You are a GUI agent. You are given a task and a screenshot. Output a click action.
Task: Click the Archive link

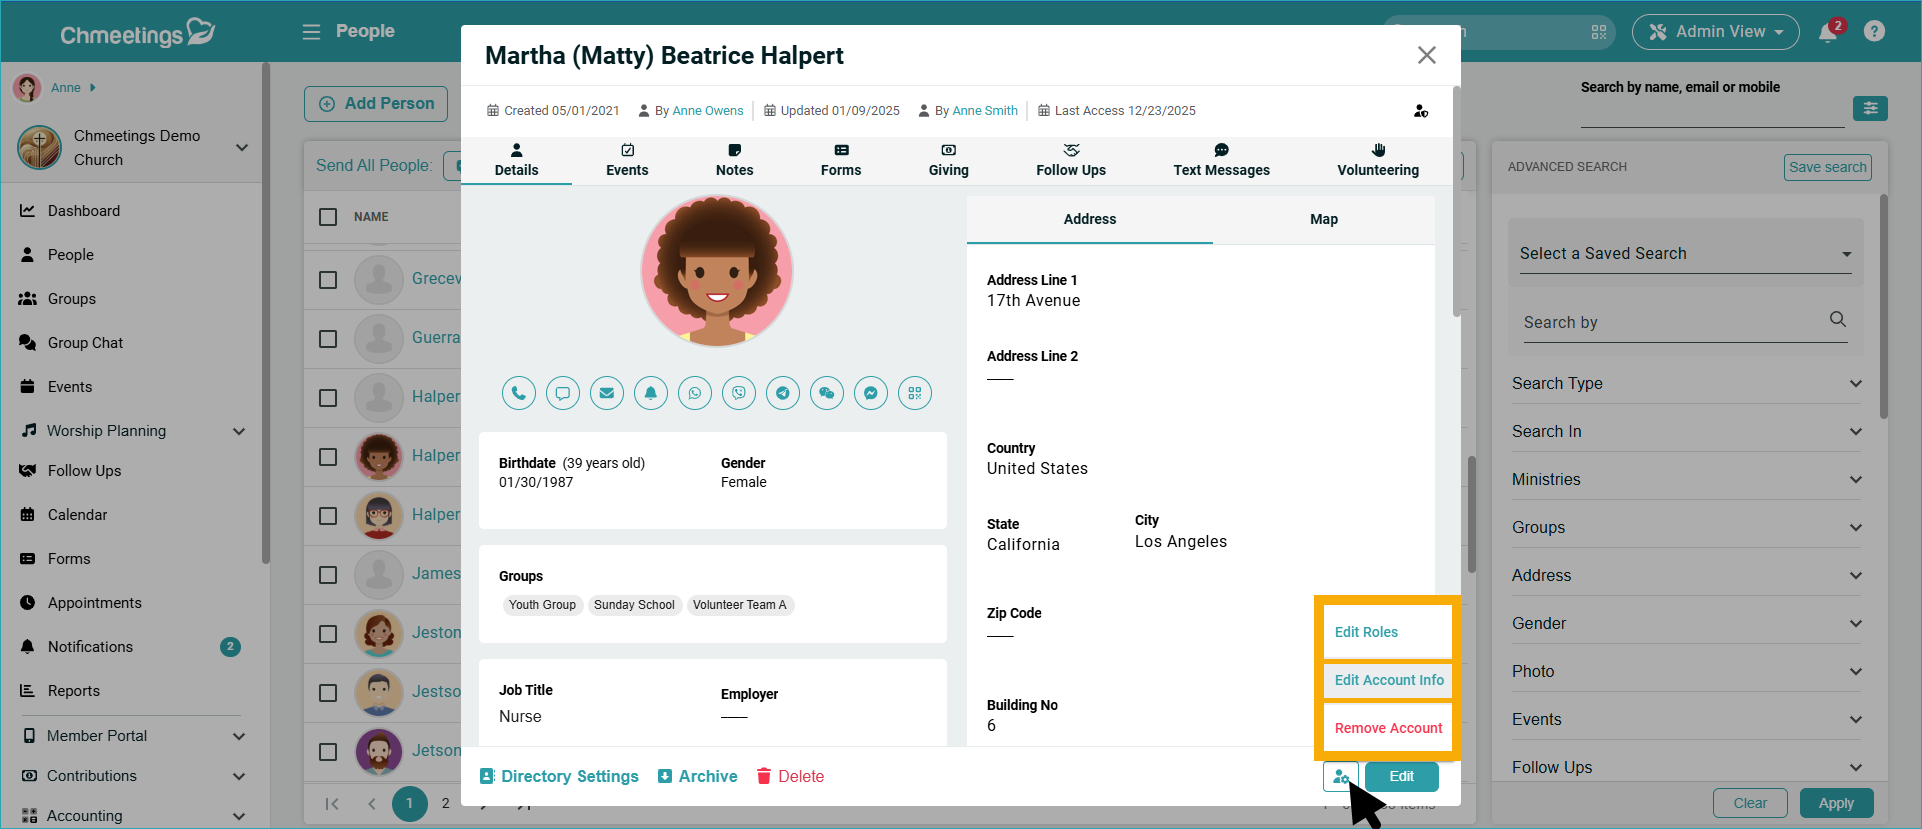pyautogui.click(x=698, y=776)
